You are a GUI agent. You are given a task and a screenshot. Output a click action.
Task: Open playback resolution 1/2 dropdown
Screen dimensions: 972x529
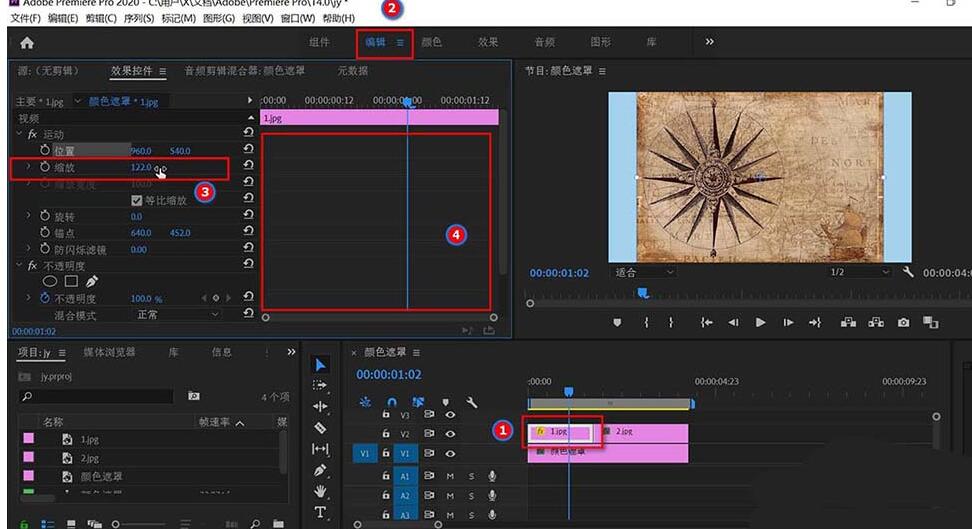coord(859,272)
